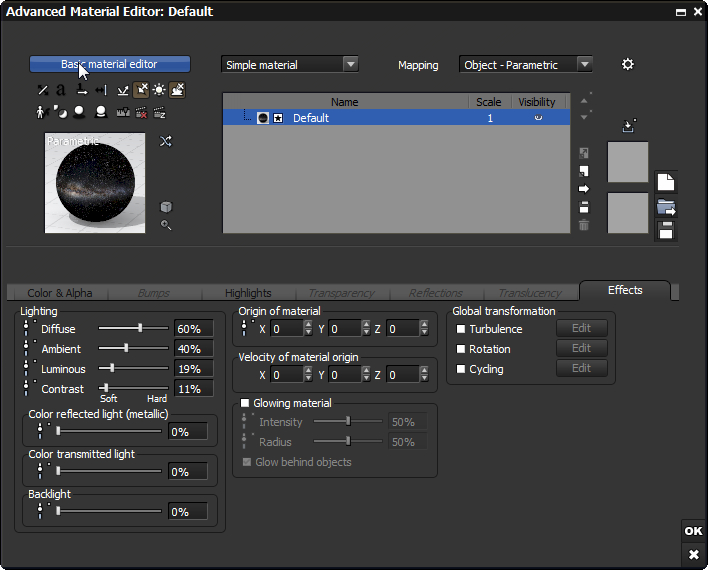
Task: Click the randomize shuffle icon beside preview
Action: click(x=166, y=141)
